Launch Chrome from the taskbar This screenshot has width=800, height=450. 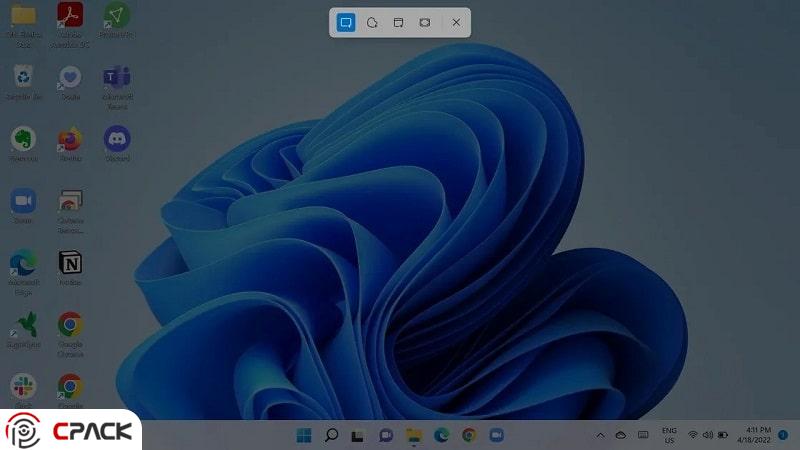pyautogui.click(x=469, y=435)
